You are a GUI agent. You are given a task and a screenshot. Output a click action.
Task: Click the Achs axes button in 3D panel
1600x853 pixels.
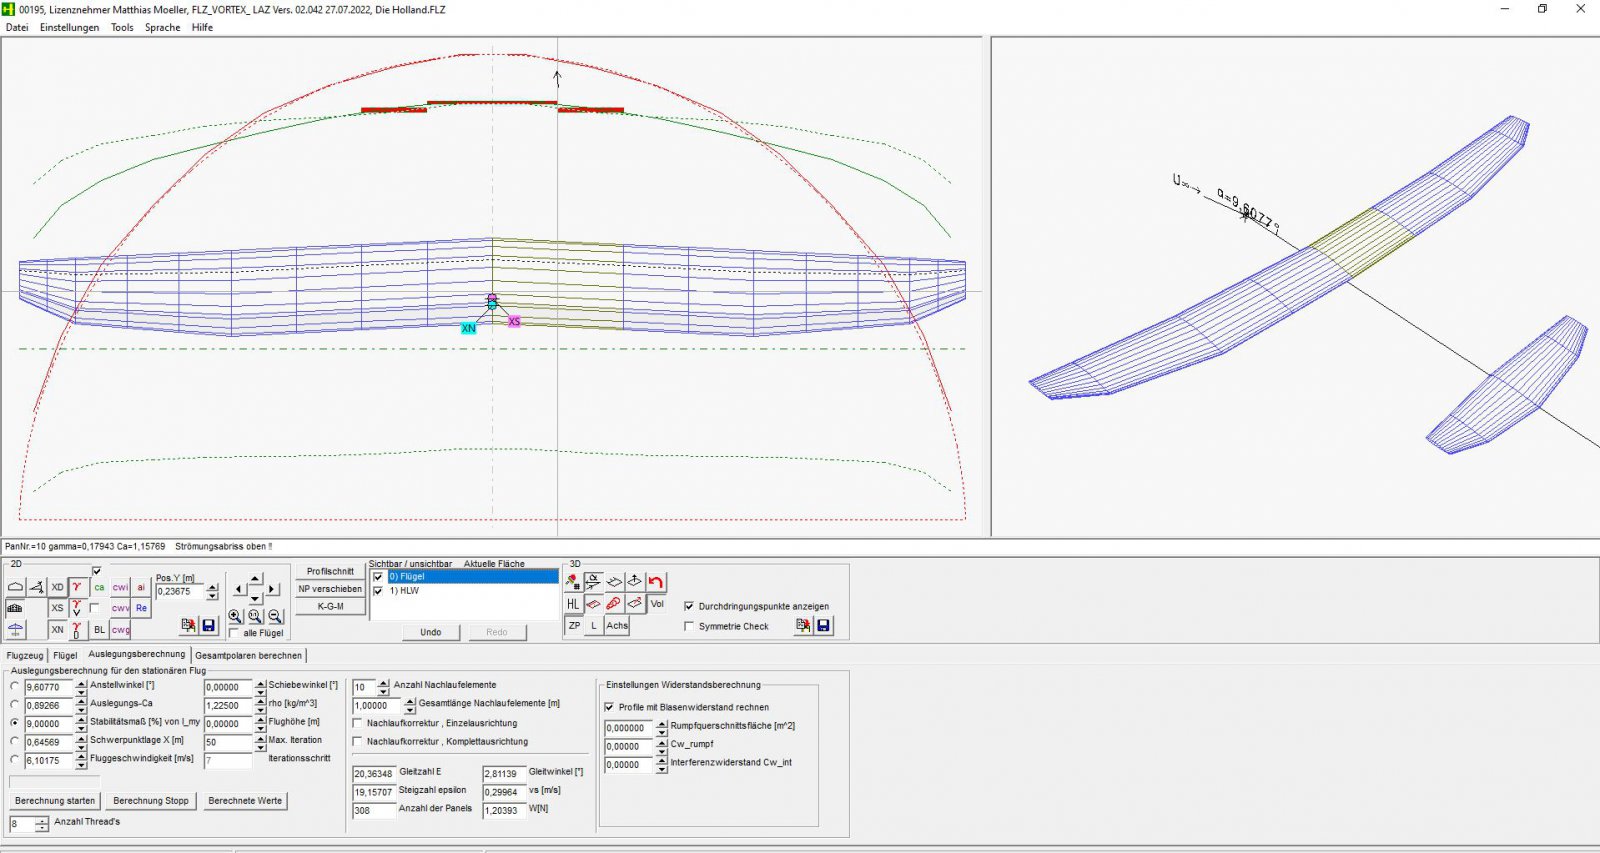617,626
